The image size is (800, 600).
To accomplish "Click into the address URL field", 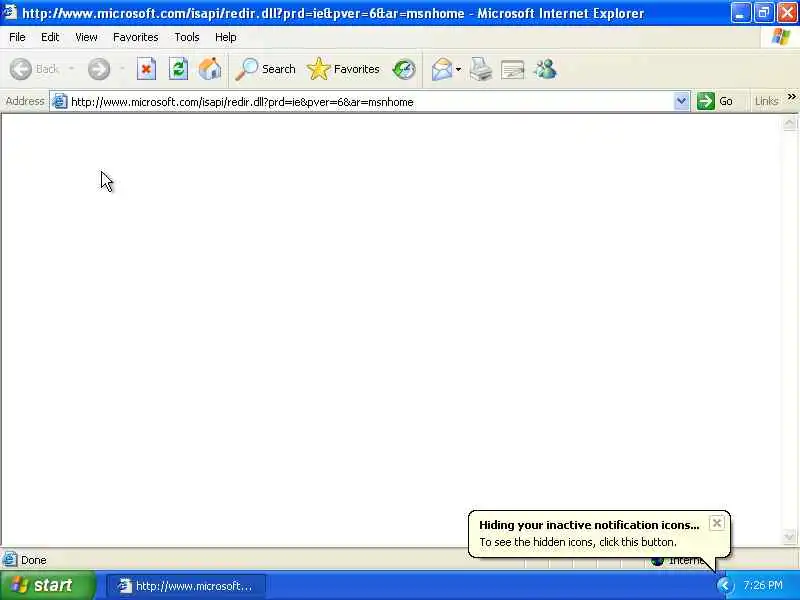I will point(370,102).
